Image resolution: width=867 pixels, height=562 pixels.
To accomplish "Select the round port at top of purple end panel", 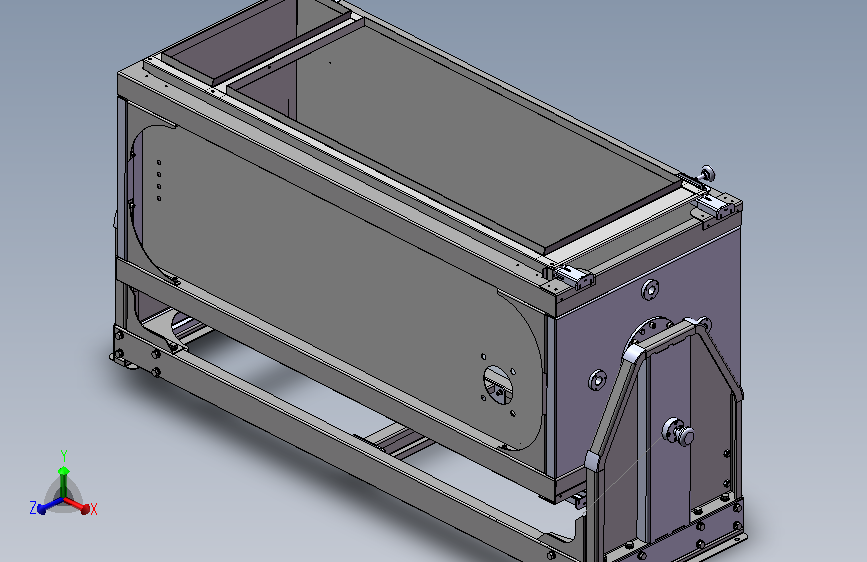I will click(650, 289).
